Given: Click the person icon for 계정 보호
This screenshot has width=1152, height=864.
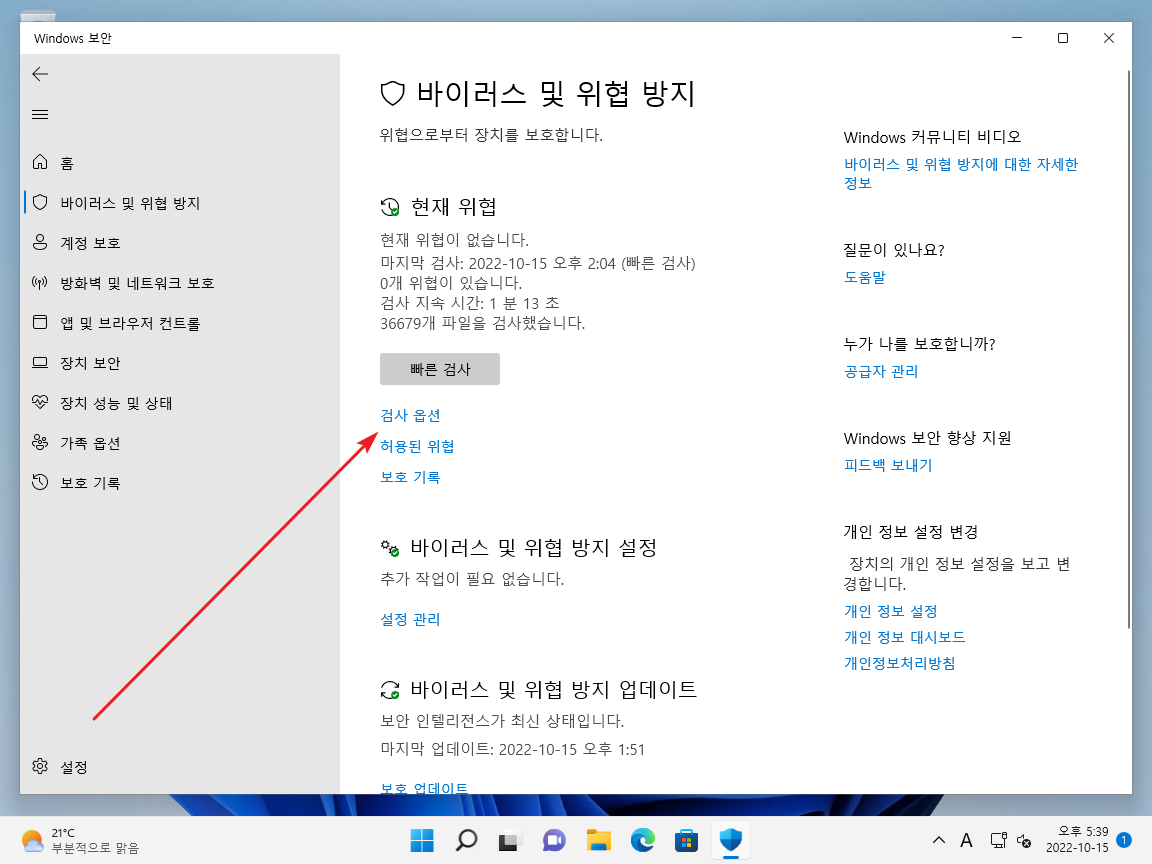Looking at the screenshot, I should [40, 242].
